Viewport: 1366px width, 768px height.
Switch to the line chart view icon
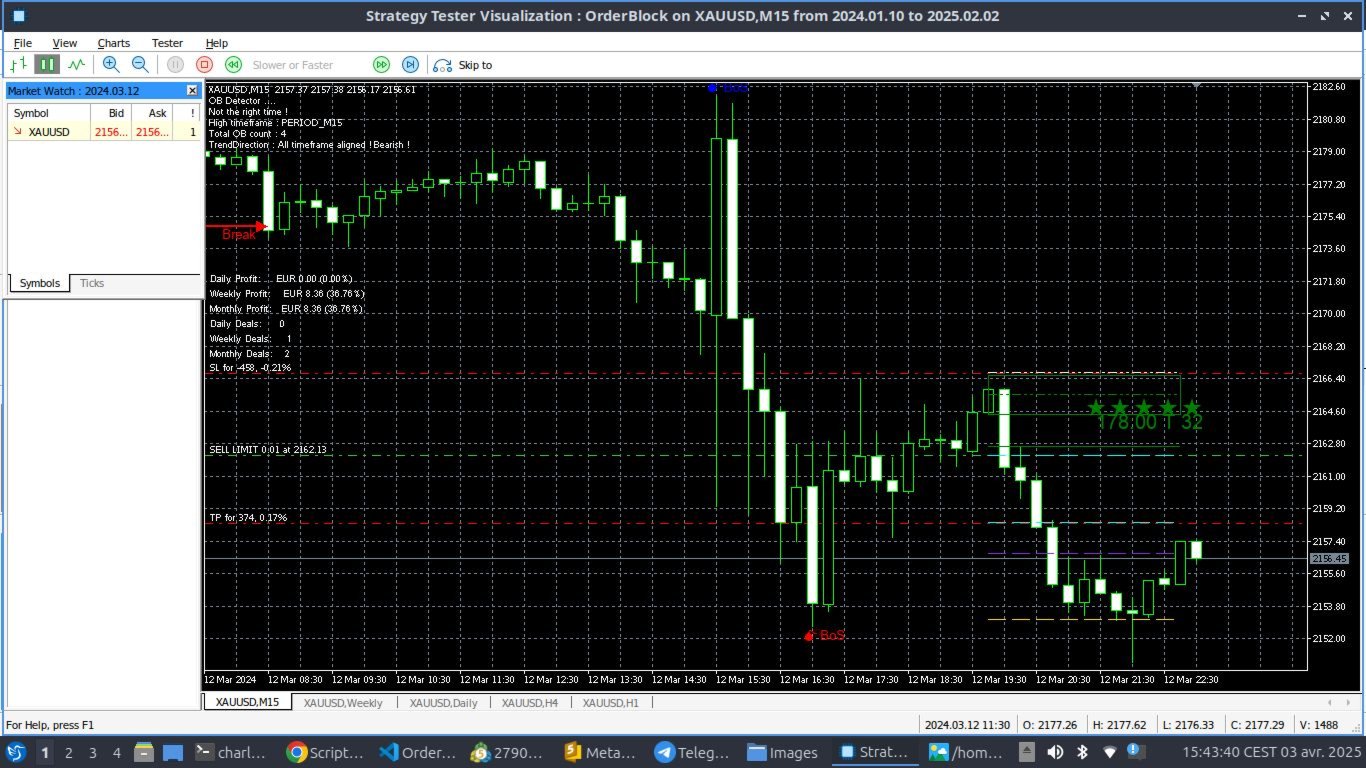(77, 64)
